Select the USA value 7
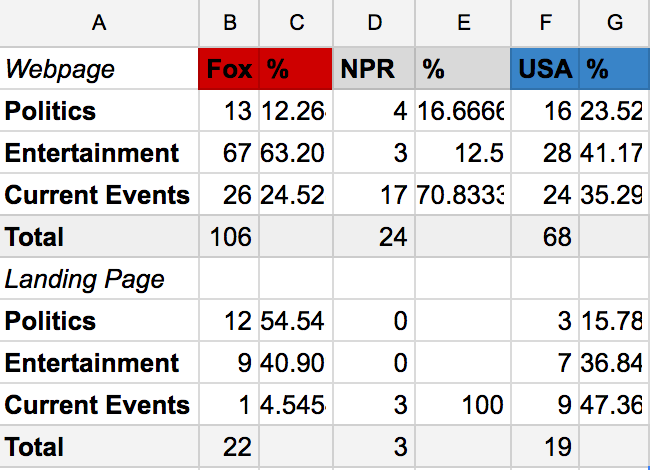Screen dimensions: 650x470 [545, 363]
